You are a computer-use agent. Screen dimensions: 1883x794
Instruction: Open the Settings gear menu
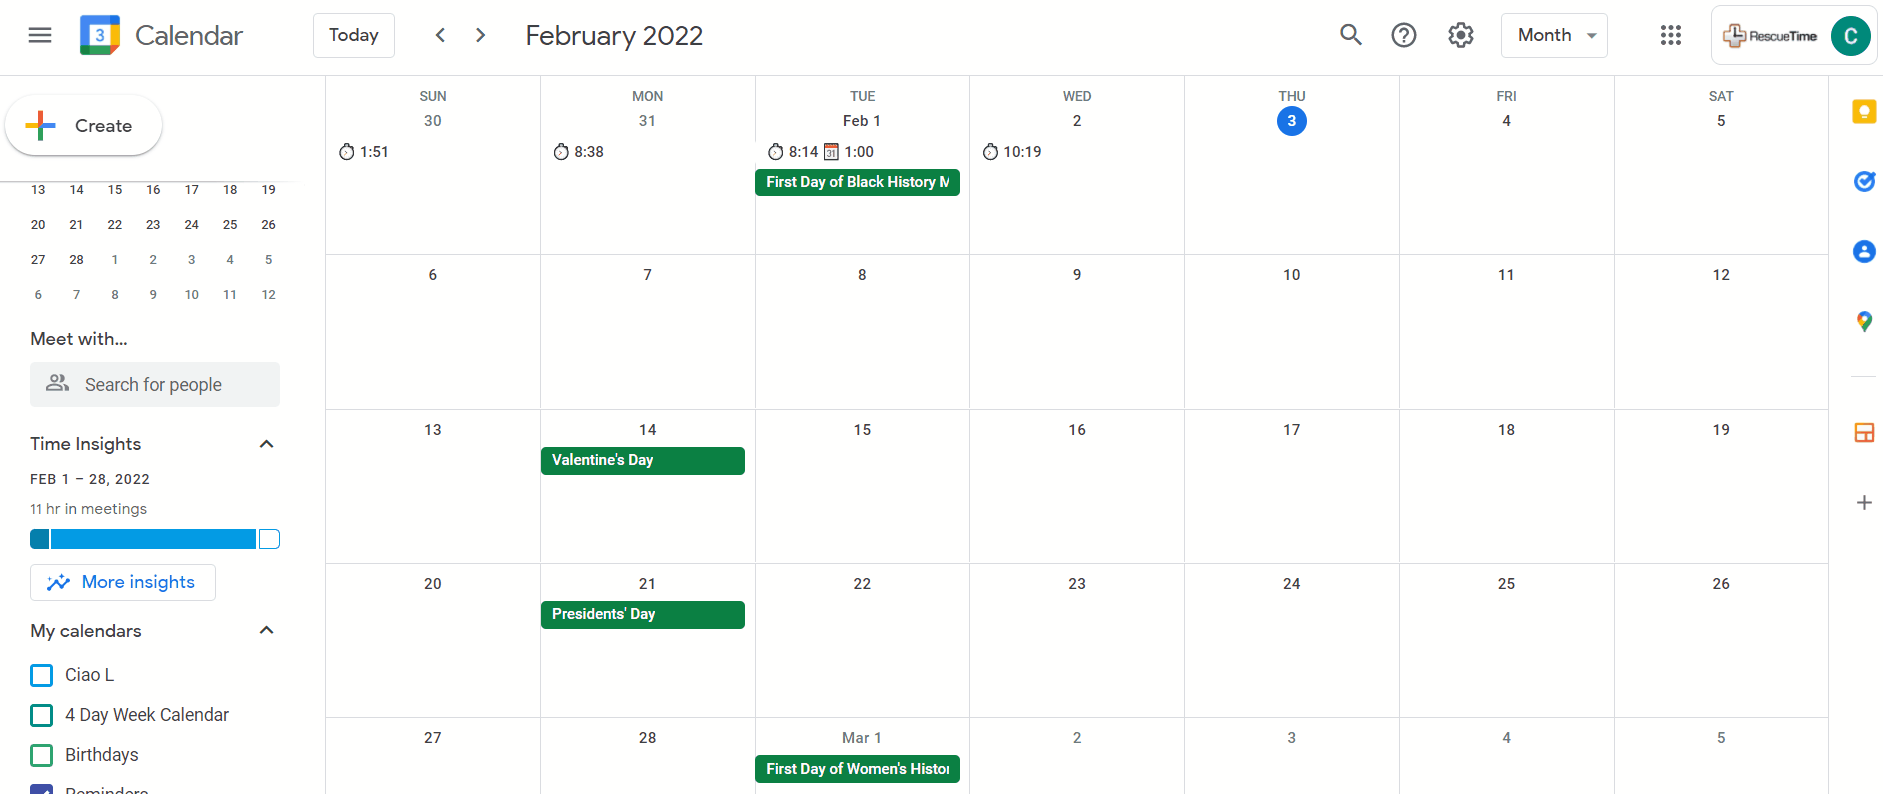pos(1461,35)
